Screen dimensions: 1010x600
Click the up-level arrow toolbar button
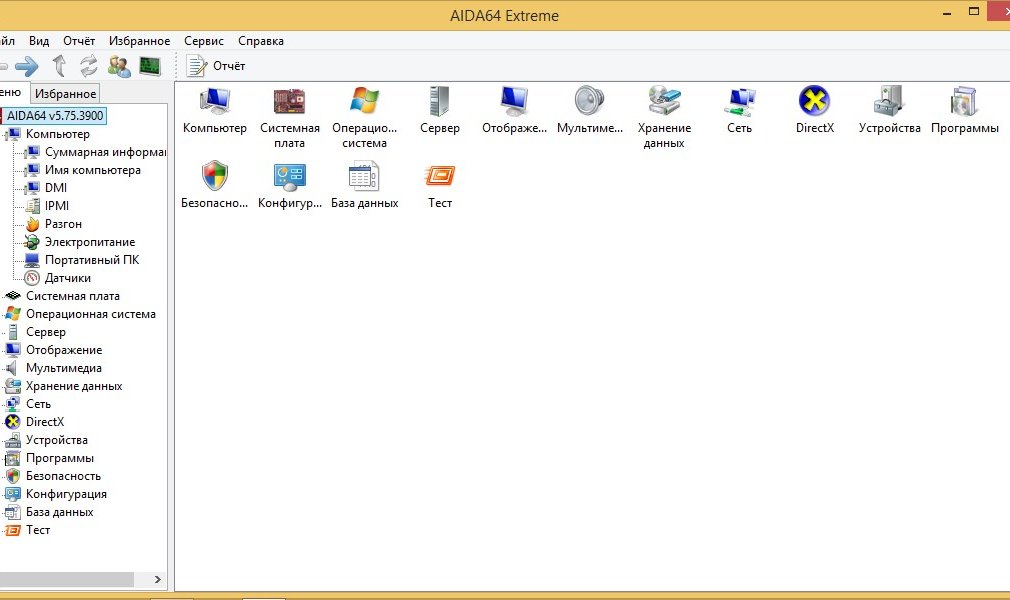tap(59, 66)
